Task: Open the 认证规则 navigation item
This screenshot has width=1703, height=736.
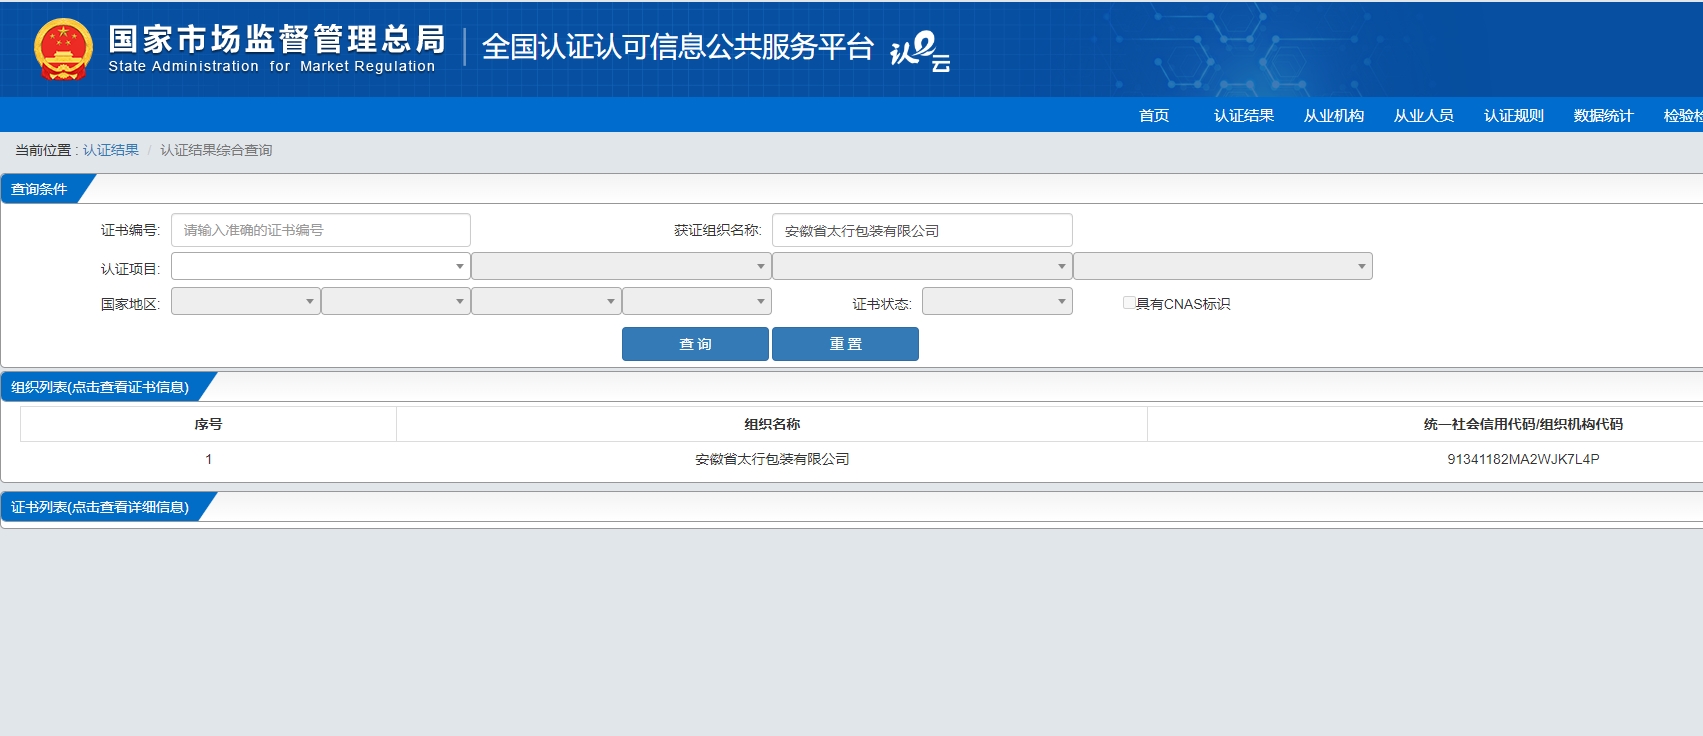Action: tap(1514, 115)
